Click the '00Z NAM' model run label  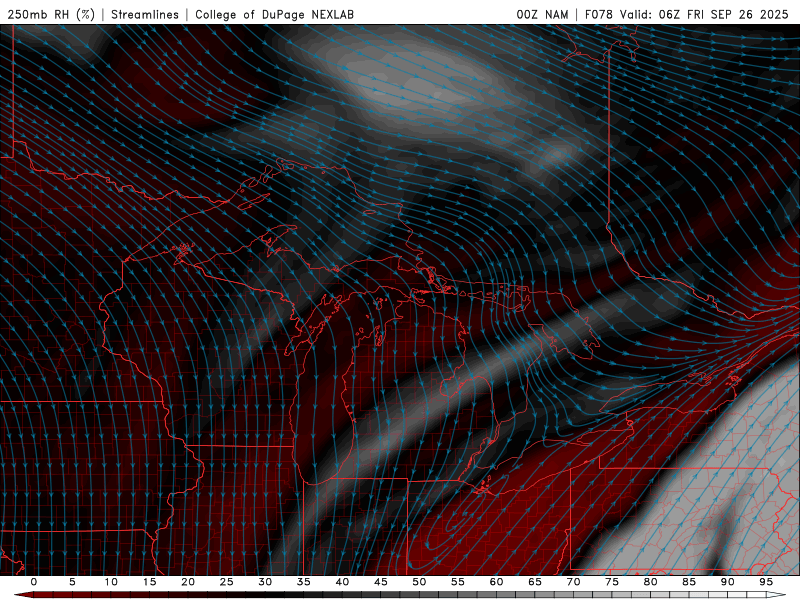[542, 14]
